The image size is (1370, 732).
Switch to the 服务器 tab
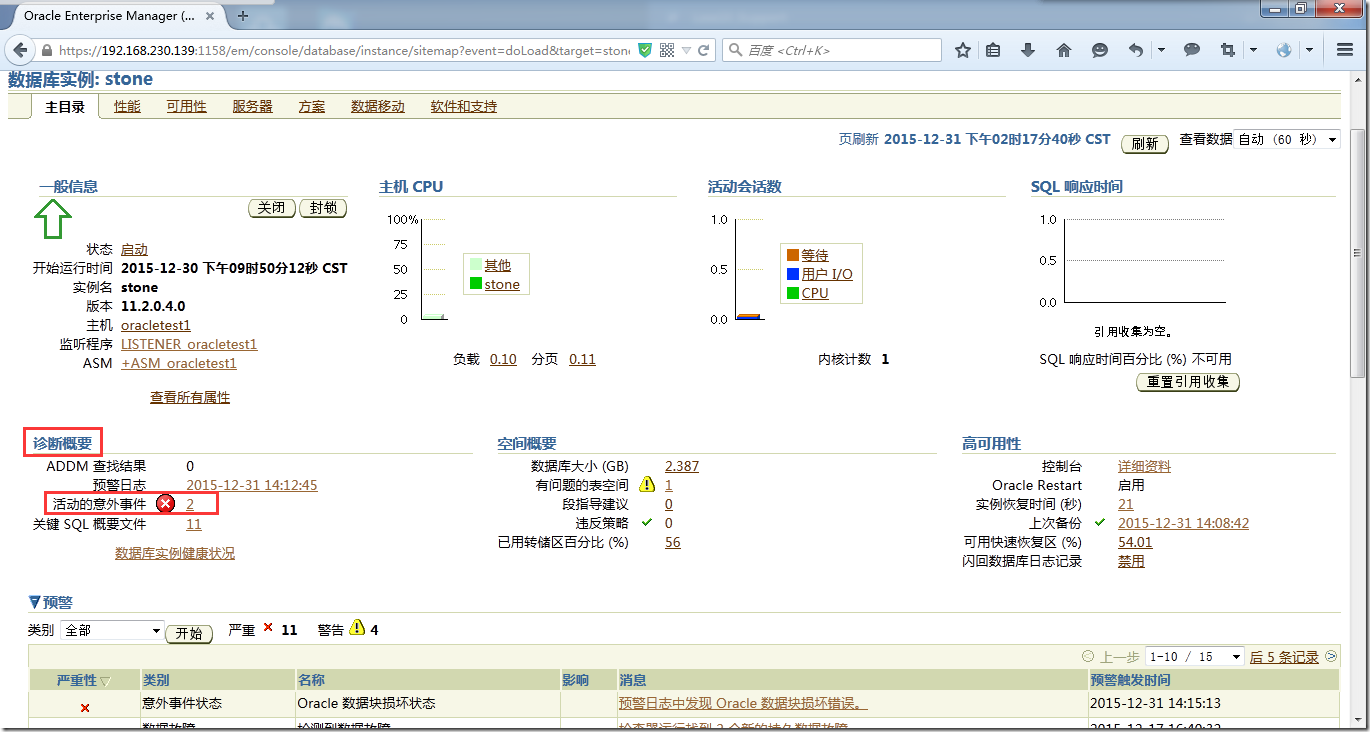tap(252, 106)
